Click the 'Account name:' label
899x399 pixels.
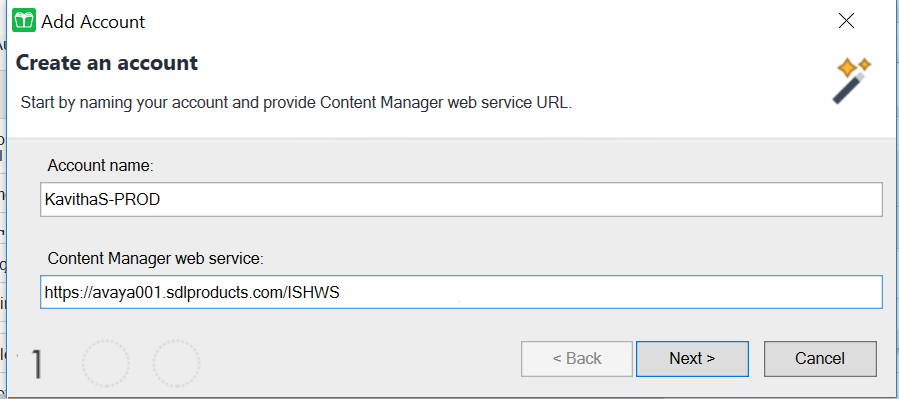pyautogui.click(x=101, y=166)
